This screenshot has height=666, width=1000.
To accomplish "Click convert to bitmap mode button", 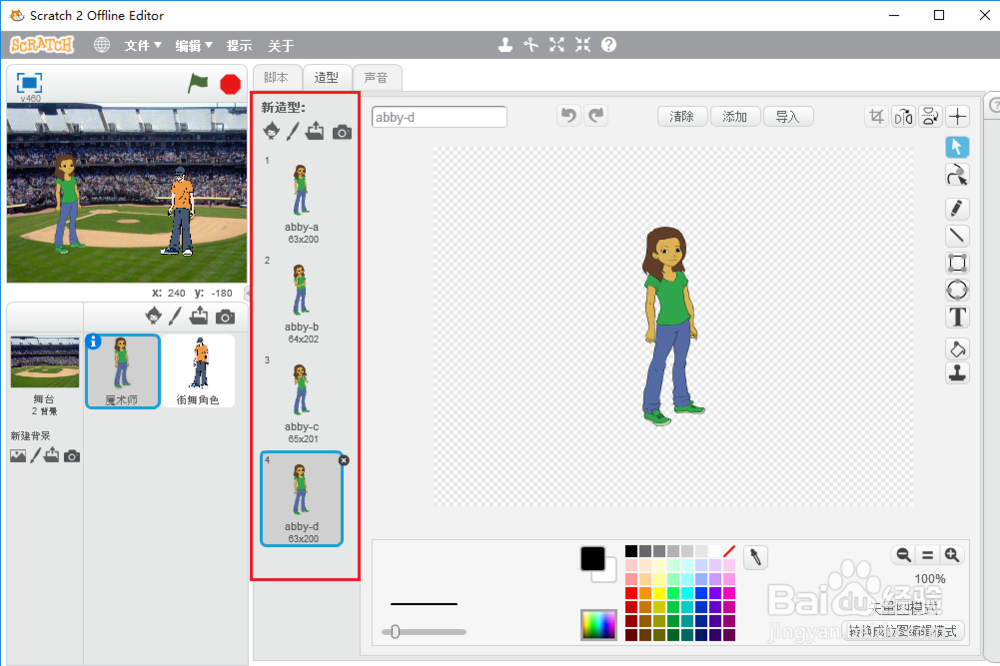I will [x=902, y=631].
